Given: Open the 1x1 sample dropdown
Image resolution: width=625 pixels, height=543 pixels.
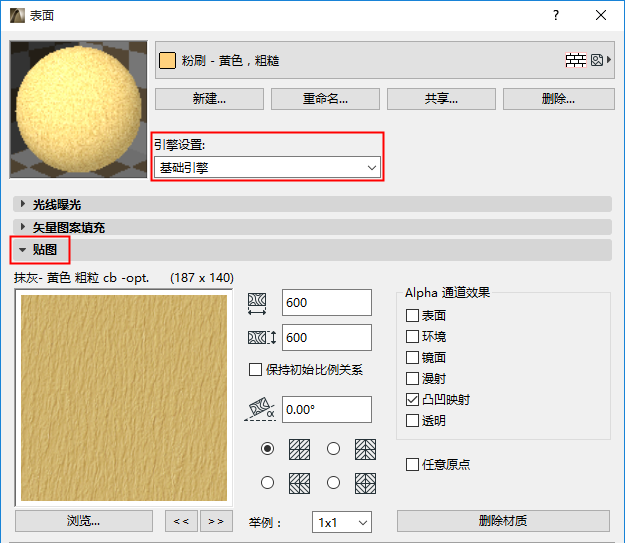Looking at the screenshot, I should pyautogui.click(x=342, y=522).
